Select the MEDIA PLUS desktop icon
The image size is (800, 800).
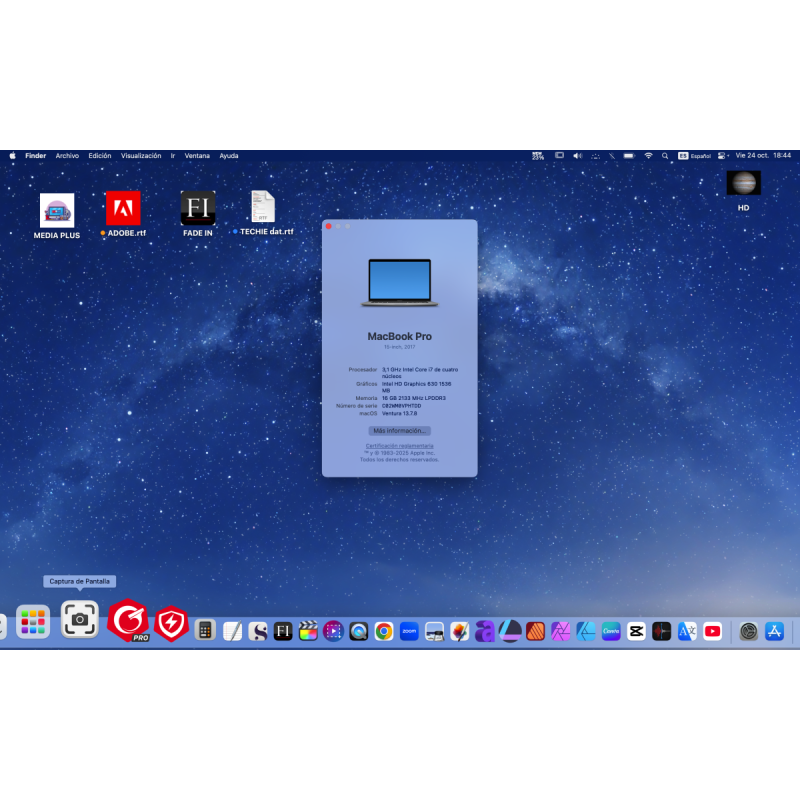click(x=57, y=216)
